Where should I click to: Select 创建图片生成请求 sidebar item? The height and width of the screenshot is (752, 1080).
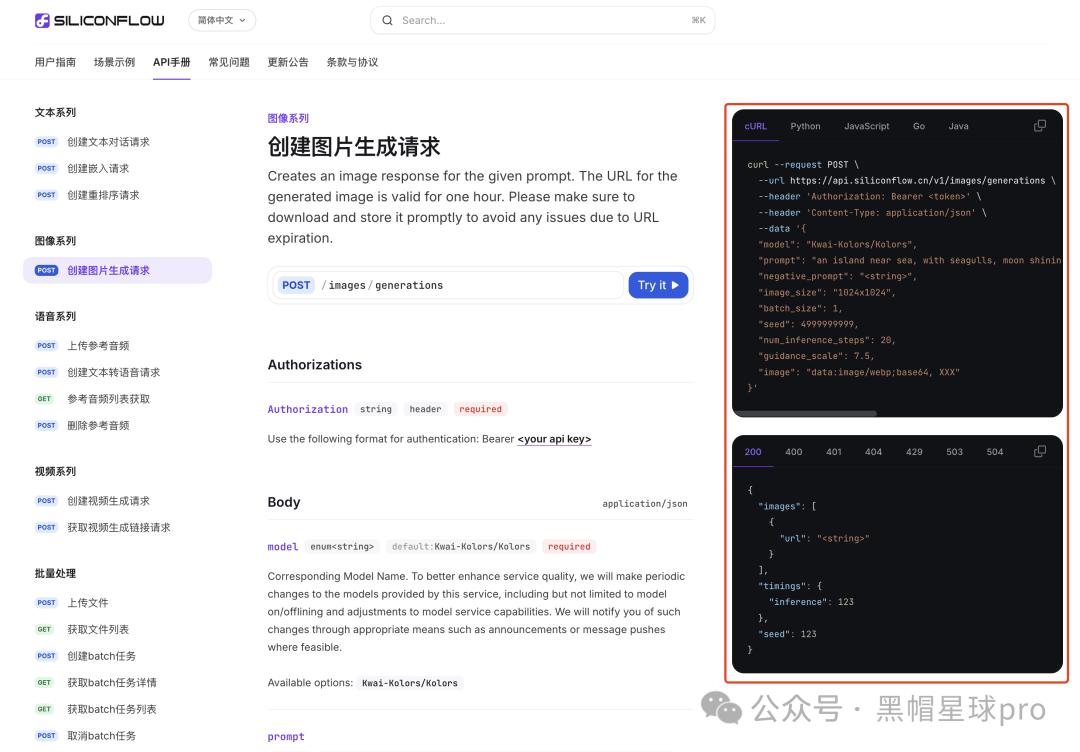click(118, 271)
